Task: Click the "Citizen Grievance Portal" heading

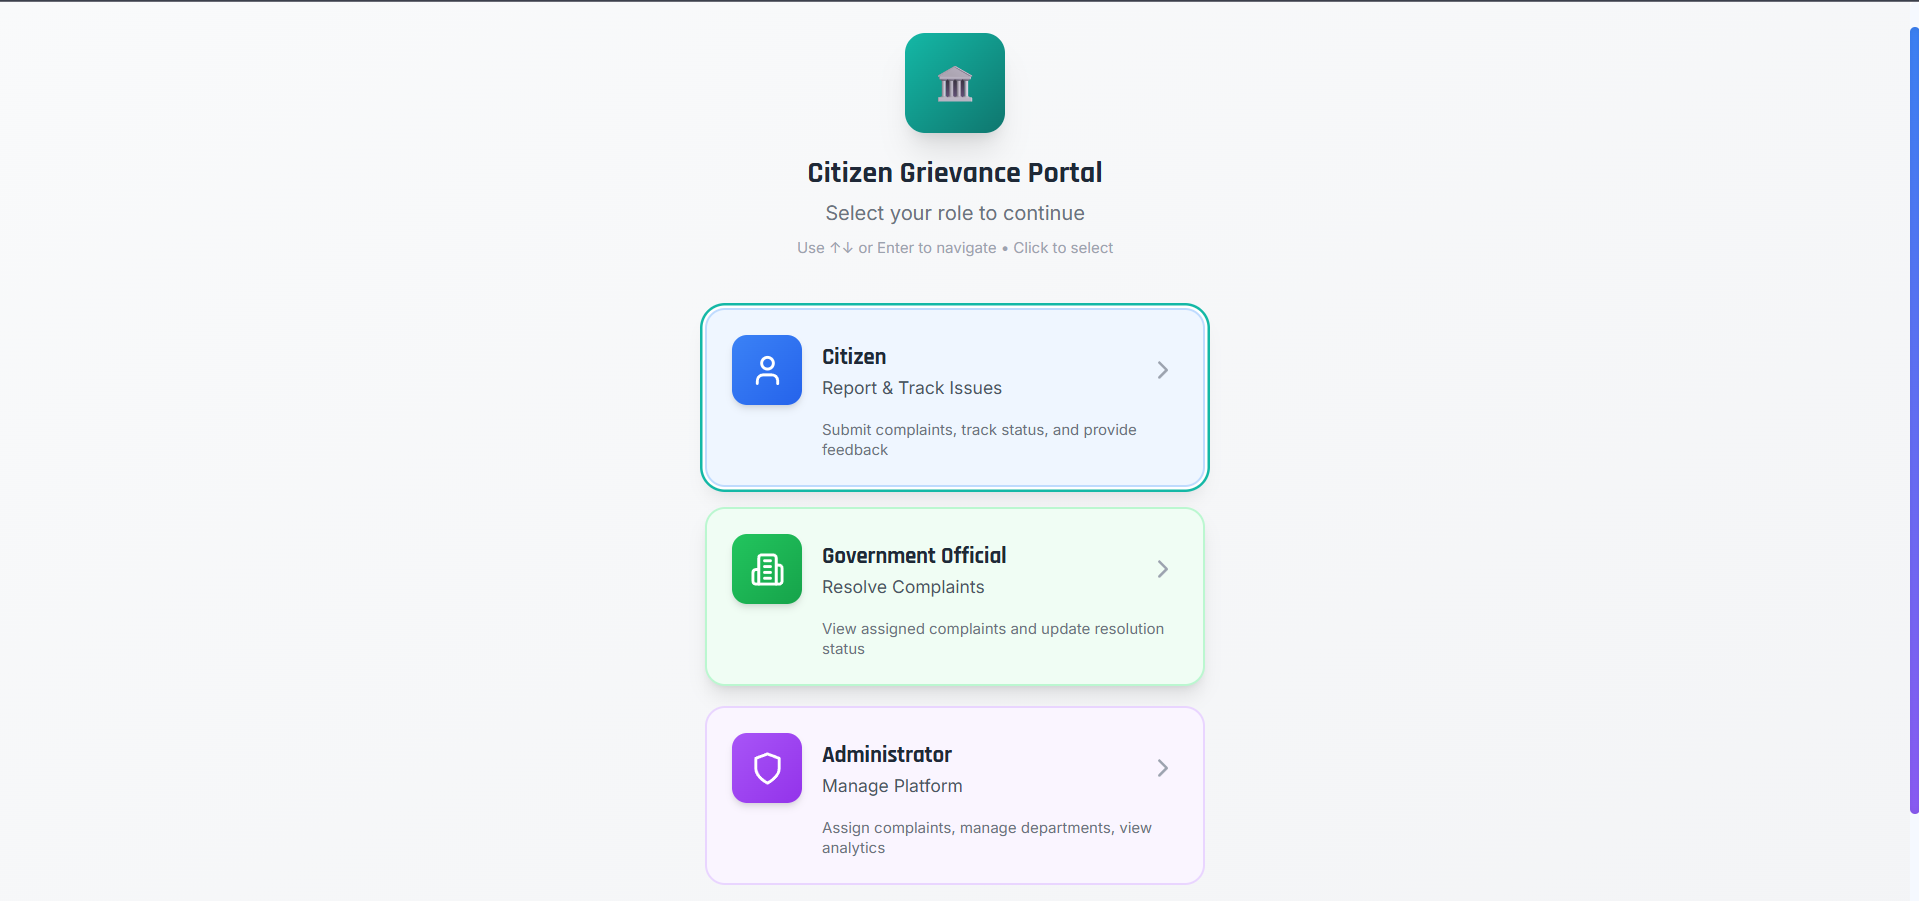Action: coord(955,173)
